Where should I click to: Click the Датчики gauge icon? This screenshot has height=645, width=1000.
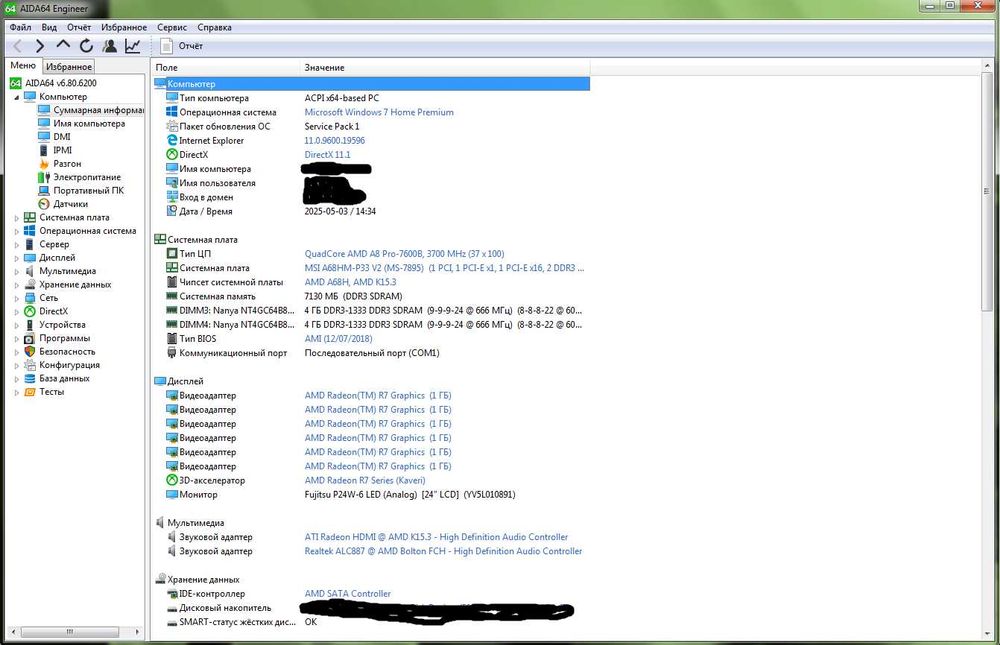click(43, 204)
